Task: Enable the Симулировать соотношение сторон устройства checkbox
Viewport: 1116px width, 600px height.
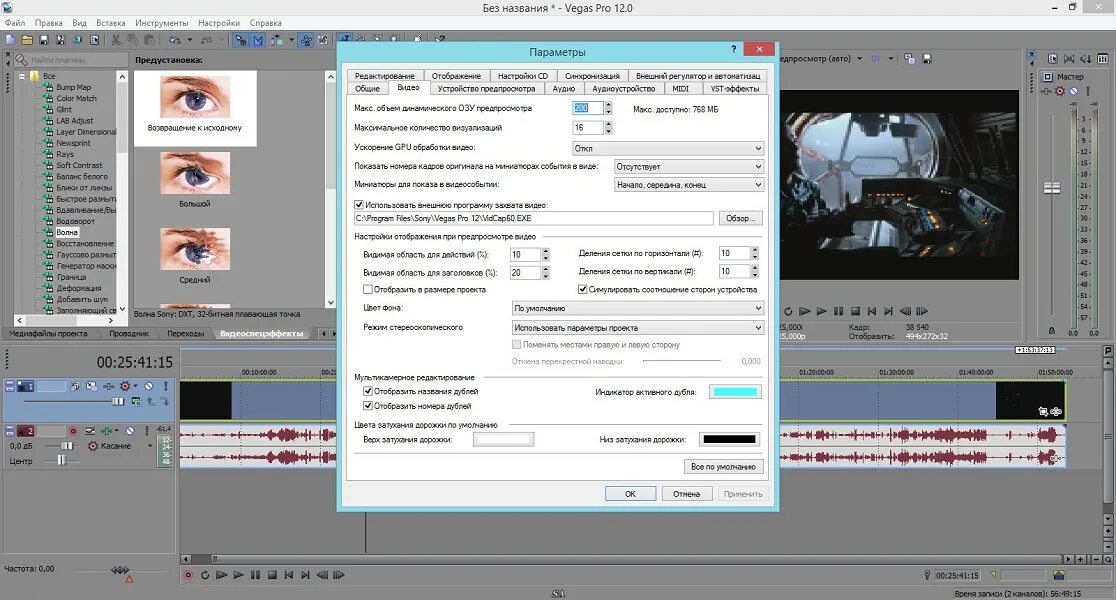Action: pyautogui.click(x=583, y=290)
